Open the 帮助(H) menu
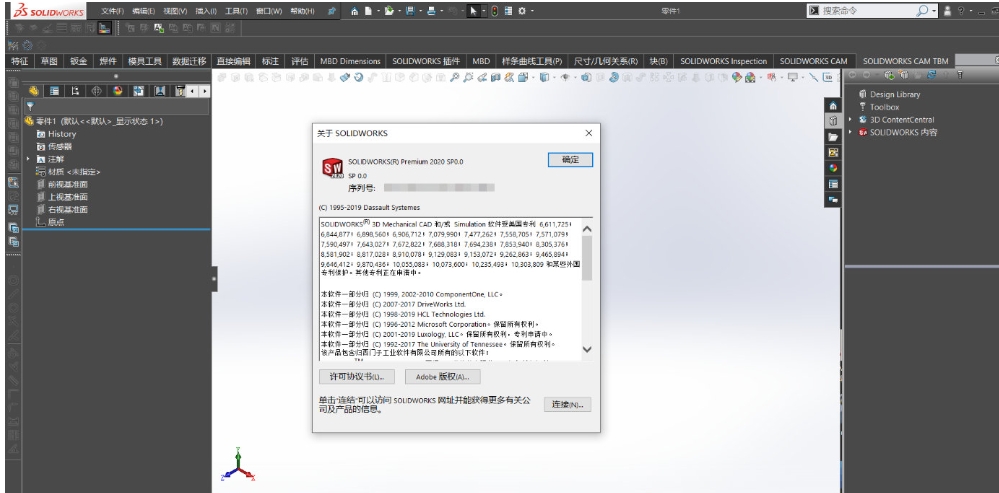 click(x=302, y=11)
